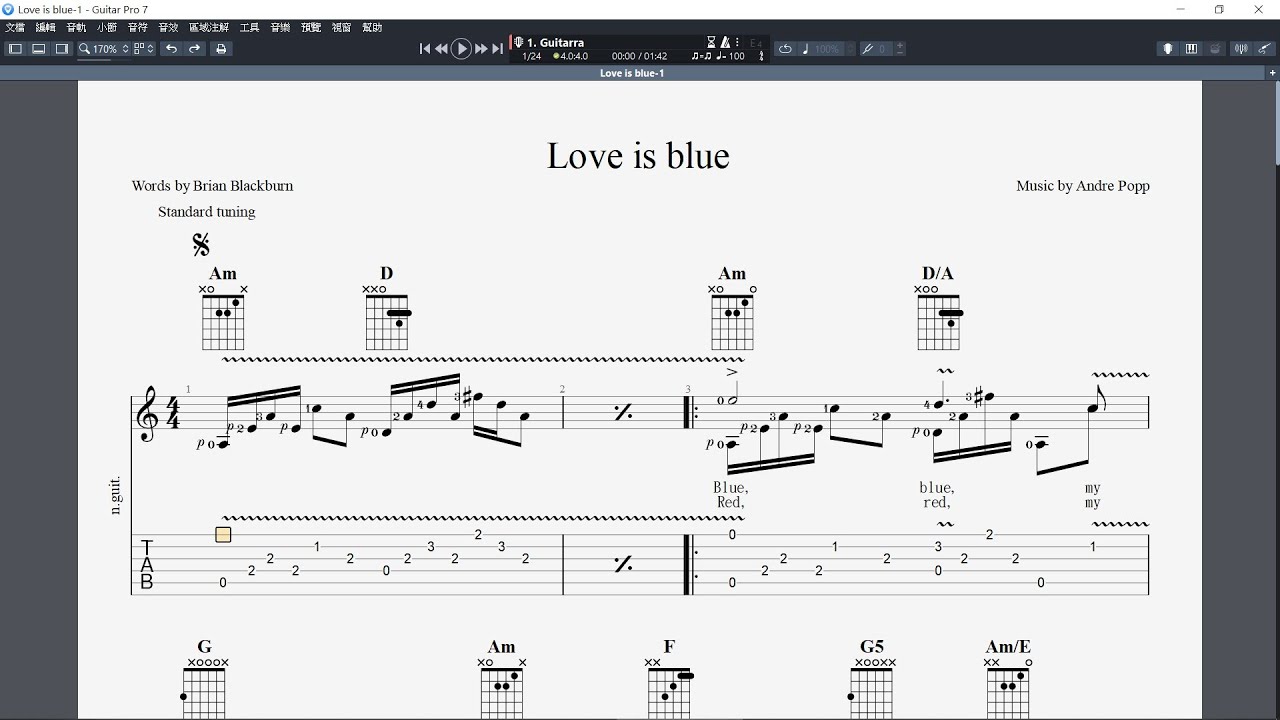Click the Love is blue title text
The width and height of the screenshot is (1280, 720).
click(638, 156)
